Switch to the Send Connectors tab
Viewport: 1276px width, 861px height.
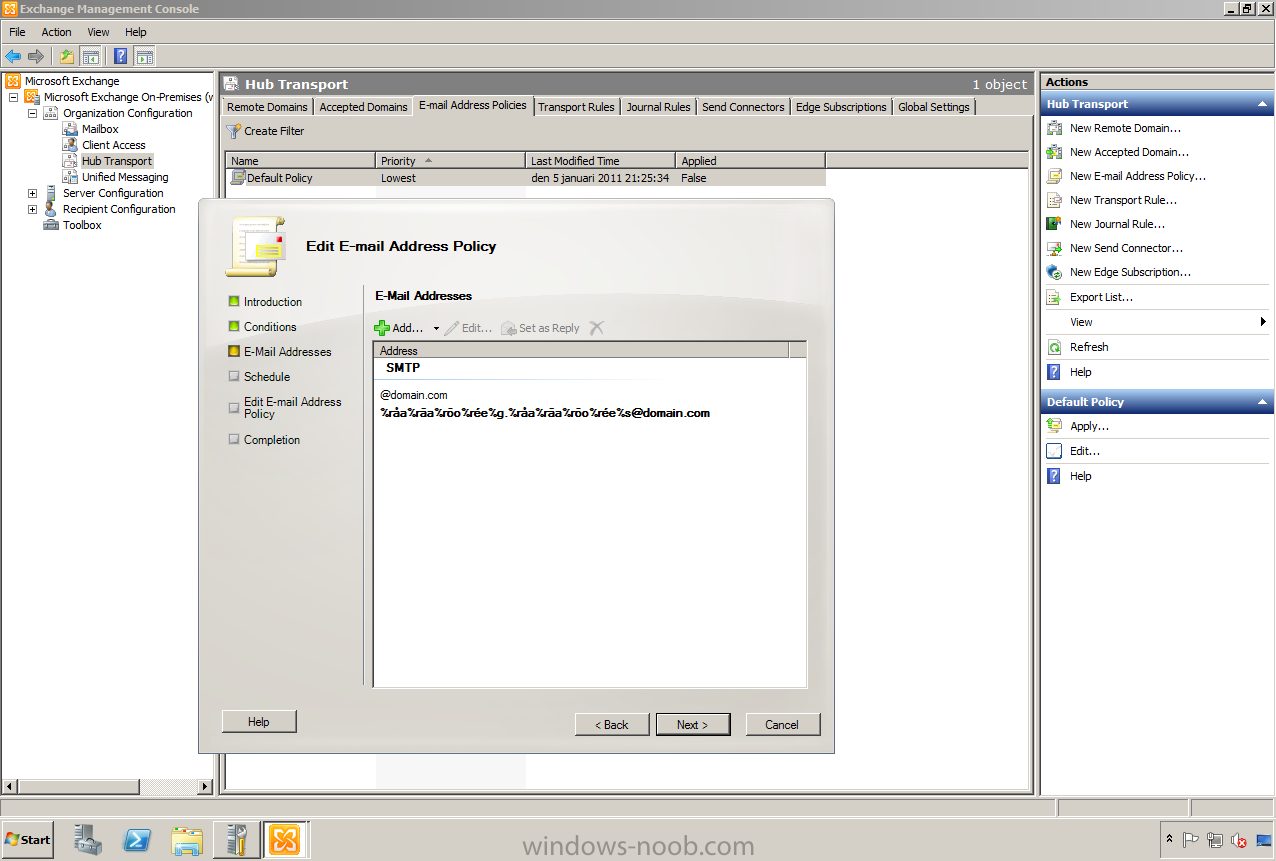743,107
